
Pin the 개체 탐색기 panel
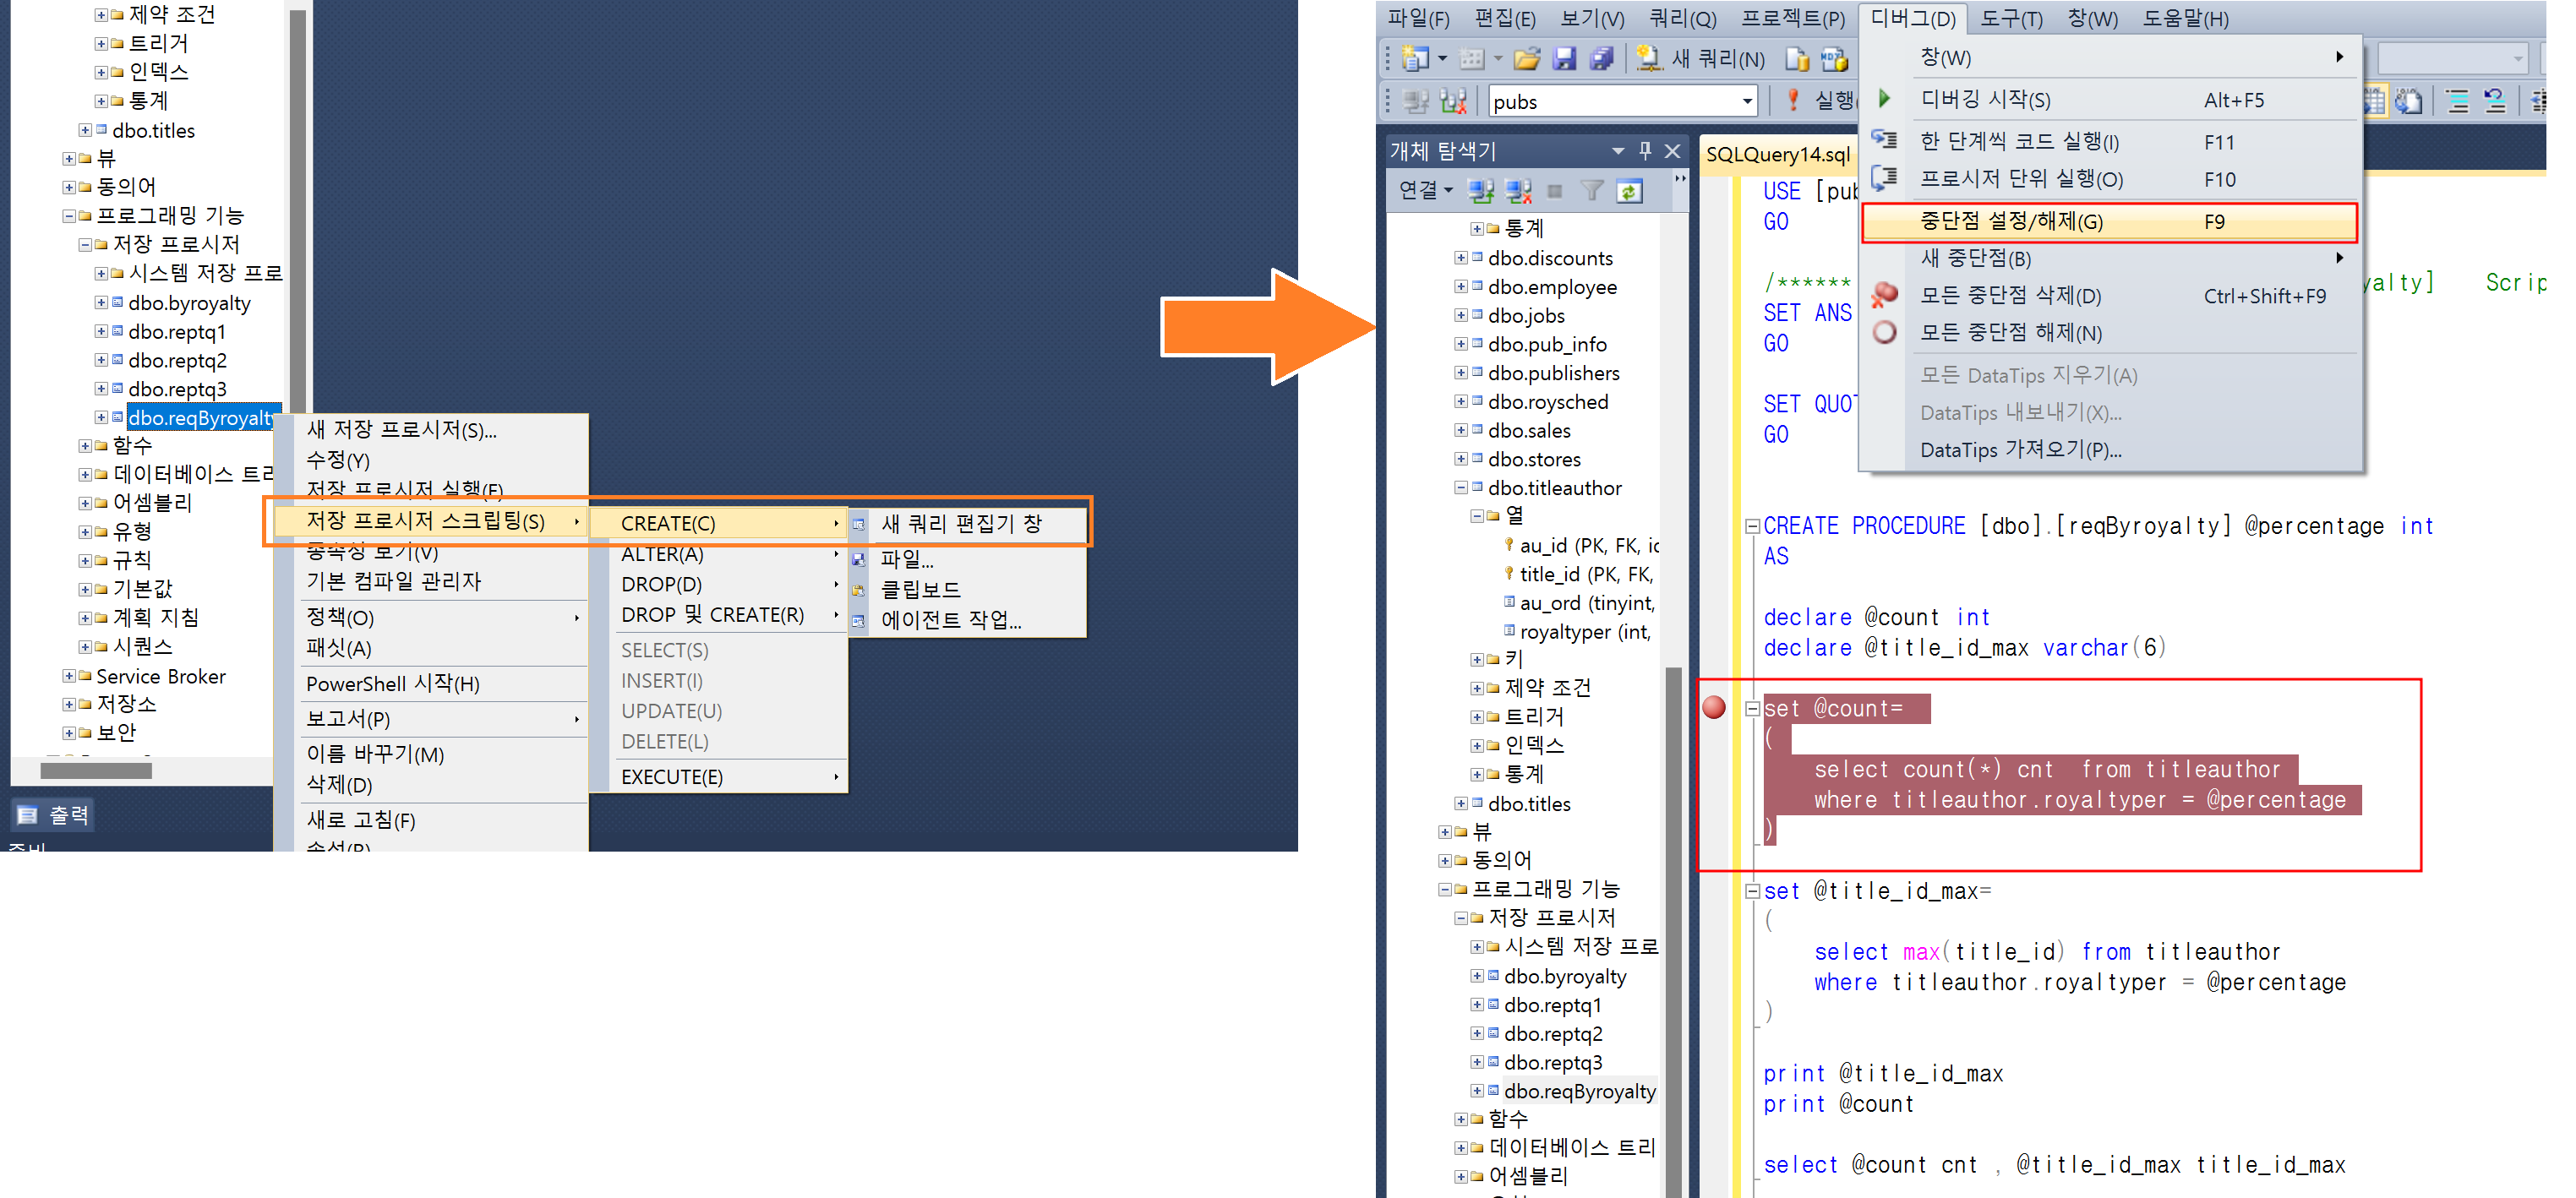coord(1645,151)
